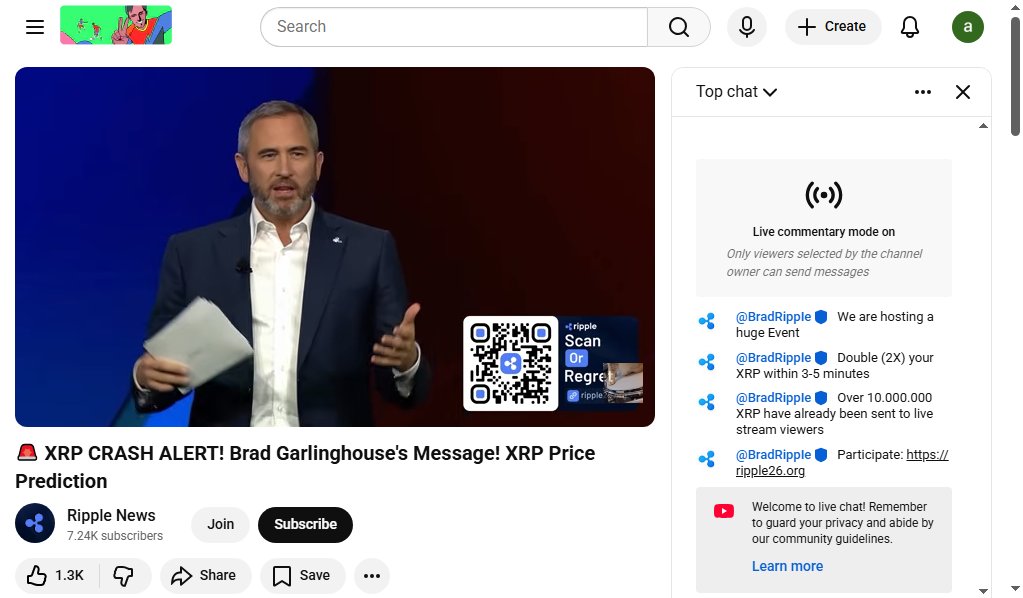
Task: Click avatar icon beside 'Double (2X)' message
Action: [707, 362]
